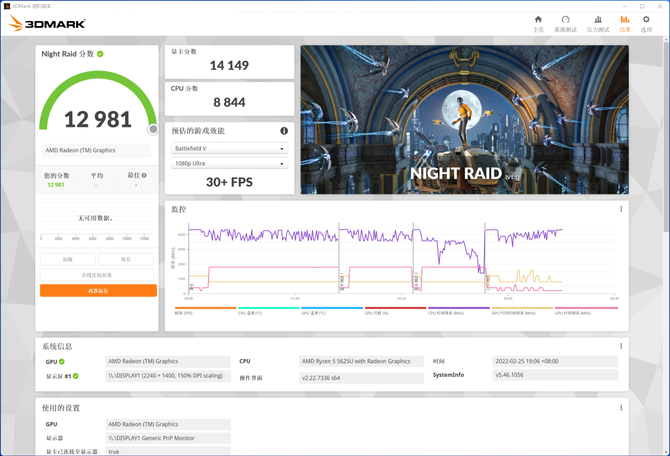Screen dimensions: 670x456
Task: Open the system info three-dot menu
Action: click(x=621, y=346)
